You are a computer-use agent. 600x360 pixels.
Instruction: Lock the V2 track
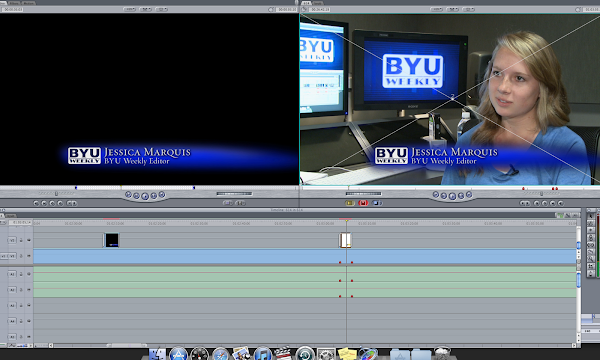pyautogui.click(x=21, y=240)
